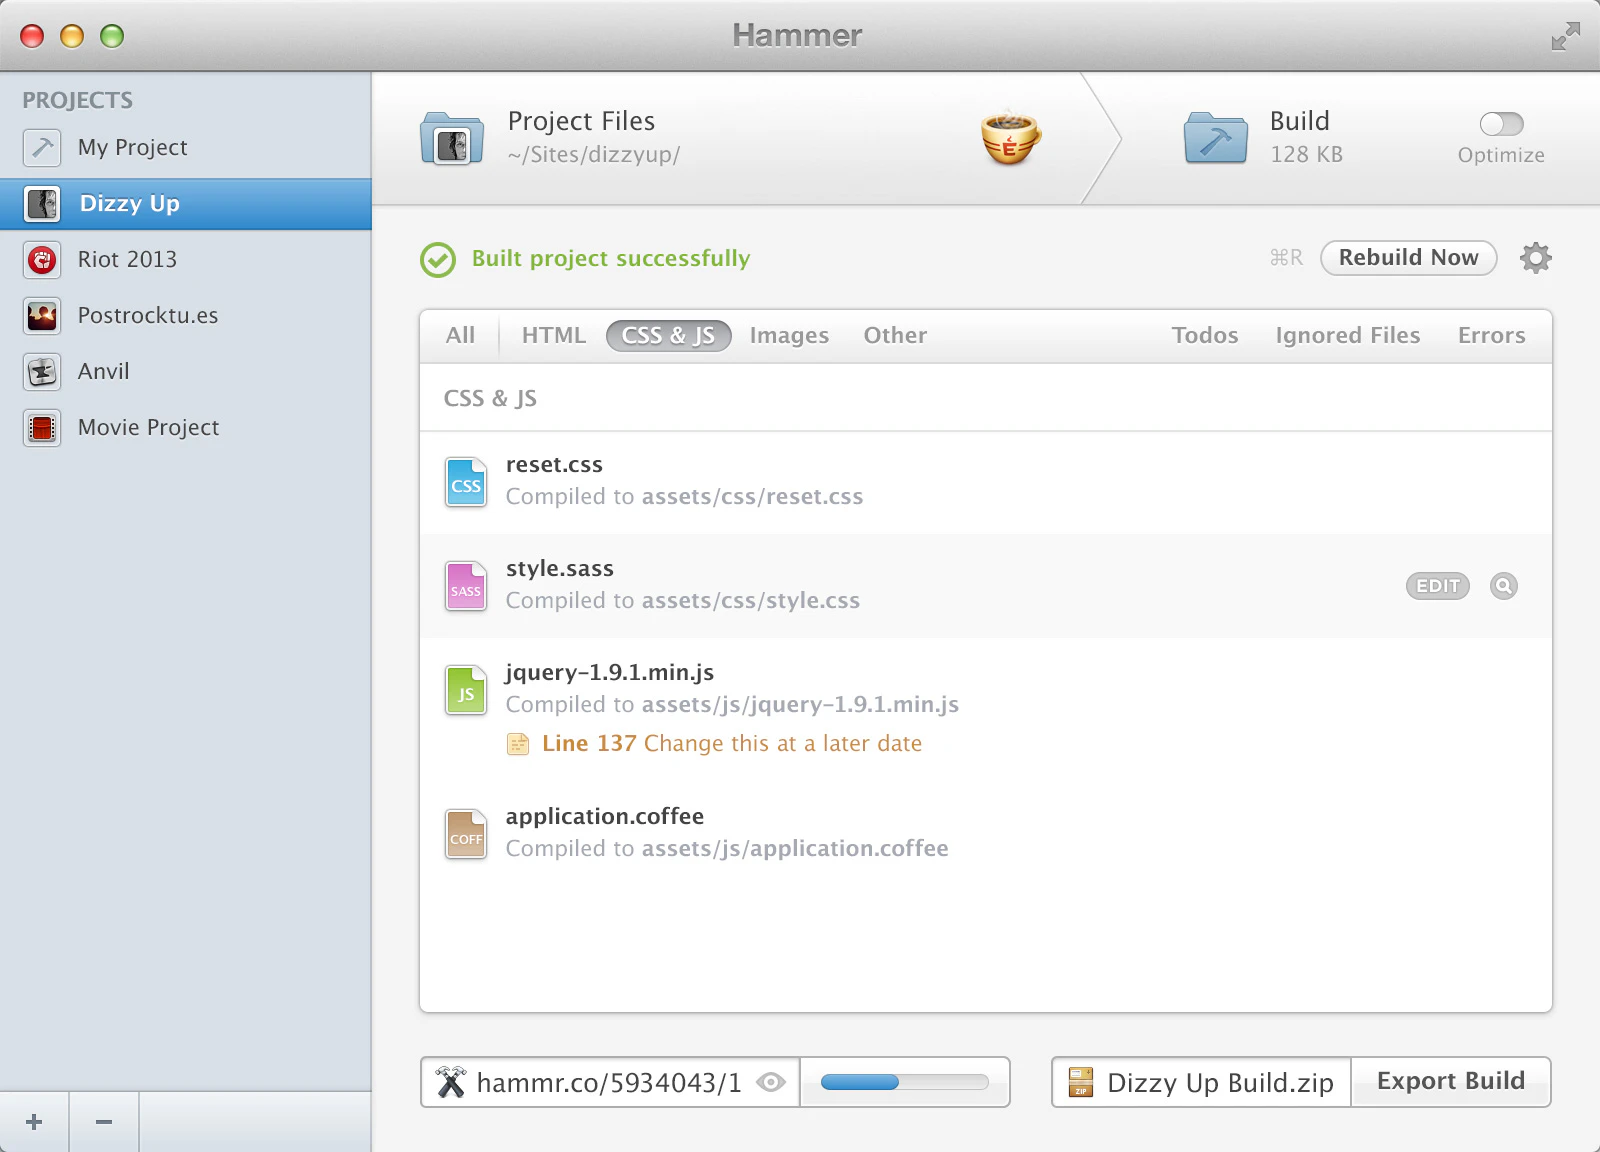This screenshot has width=1600, height=1152.
Task: Click the Rebuild Now button
Action: tap(1408, 258)
